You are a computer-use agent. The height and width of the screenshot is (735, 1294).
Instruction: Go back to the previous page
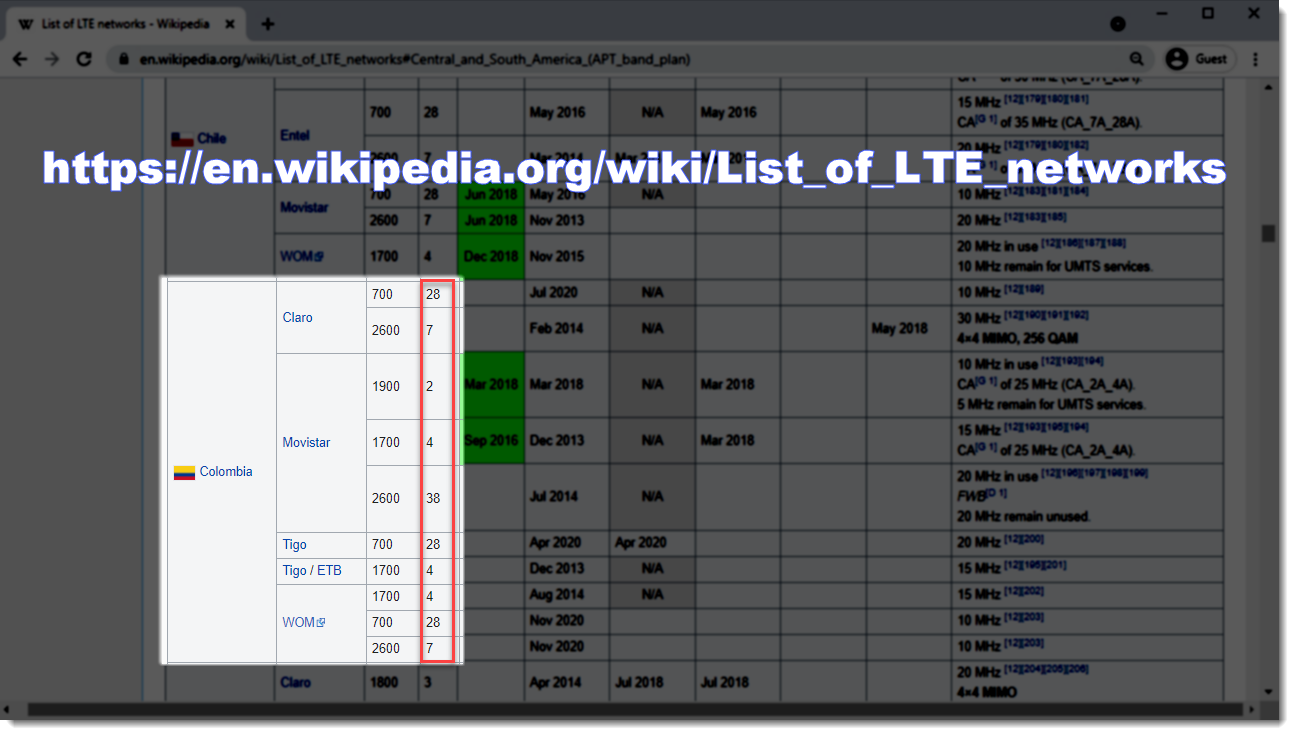click(20, 59)
